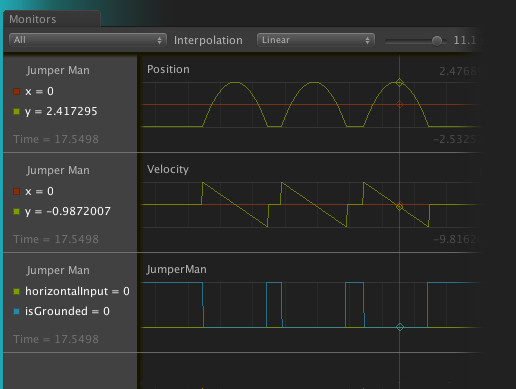Open the Linear interpolation dropdown

click(x=316, y=40)
